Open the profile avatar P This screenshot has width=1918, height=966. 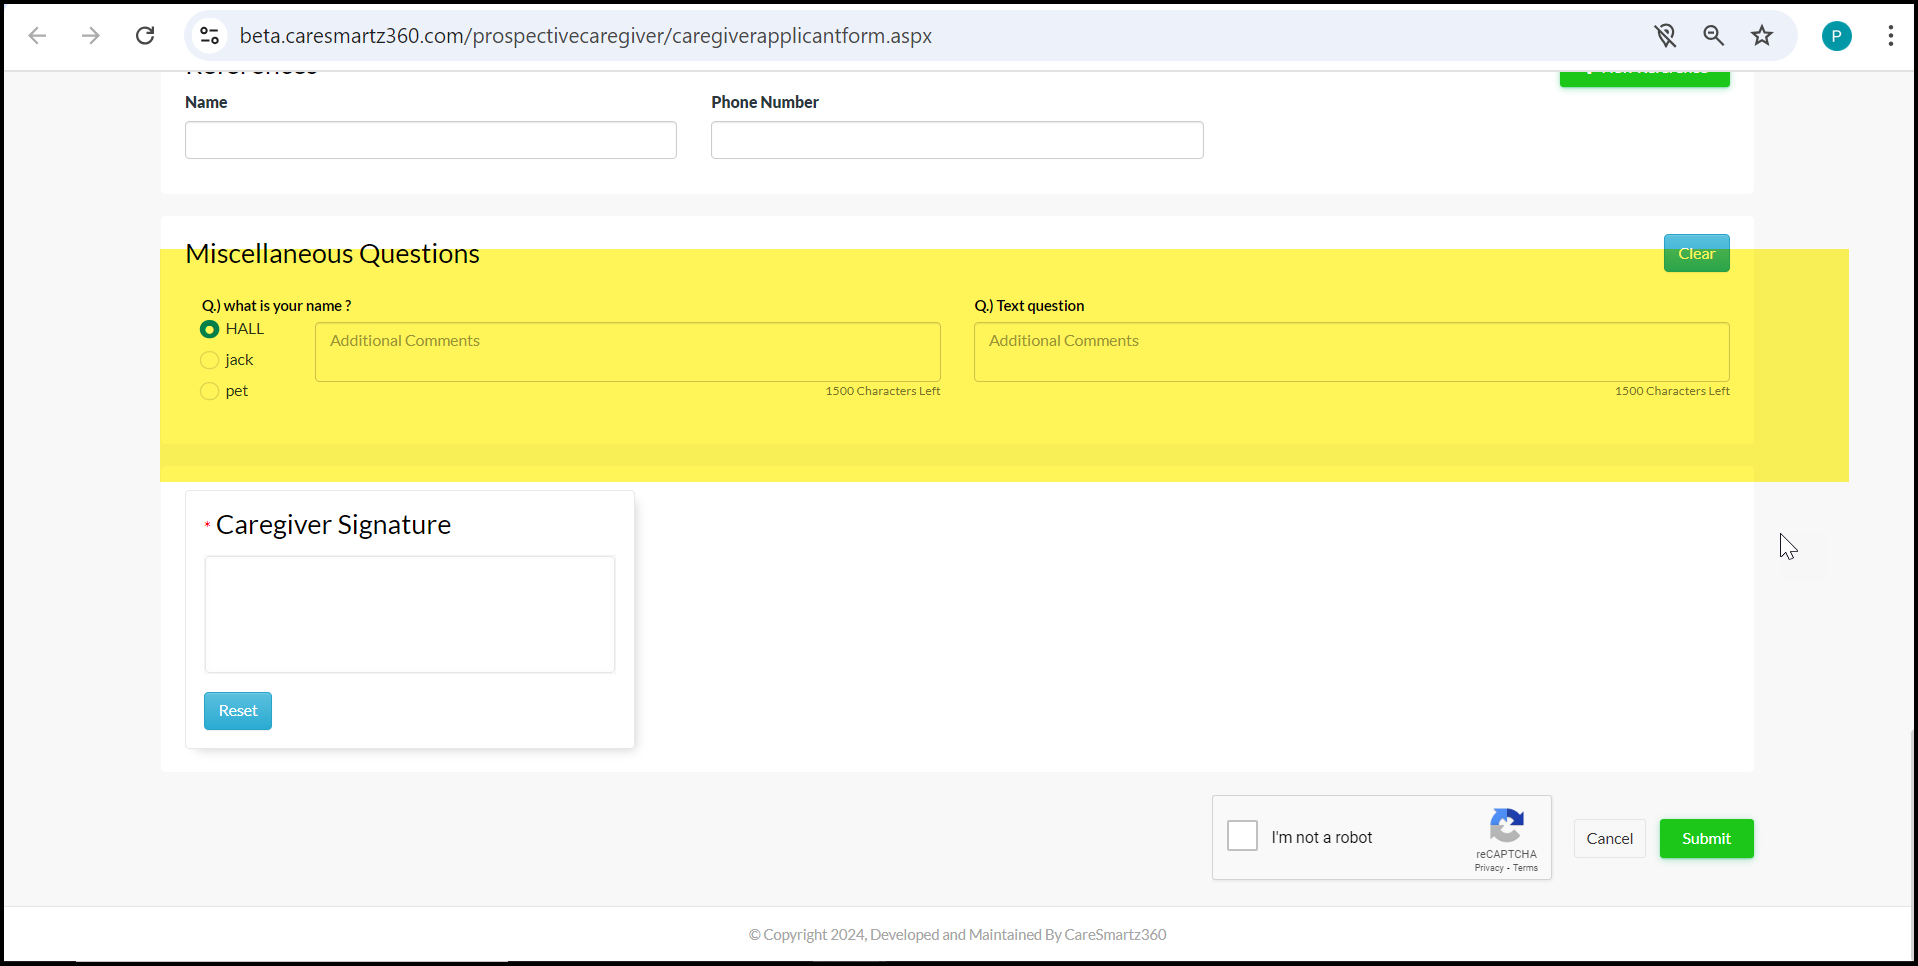pos(1836,36)
